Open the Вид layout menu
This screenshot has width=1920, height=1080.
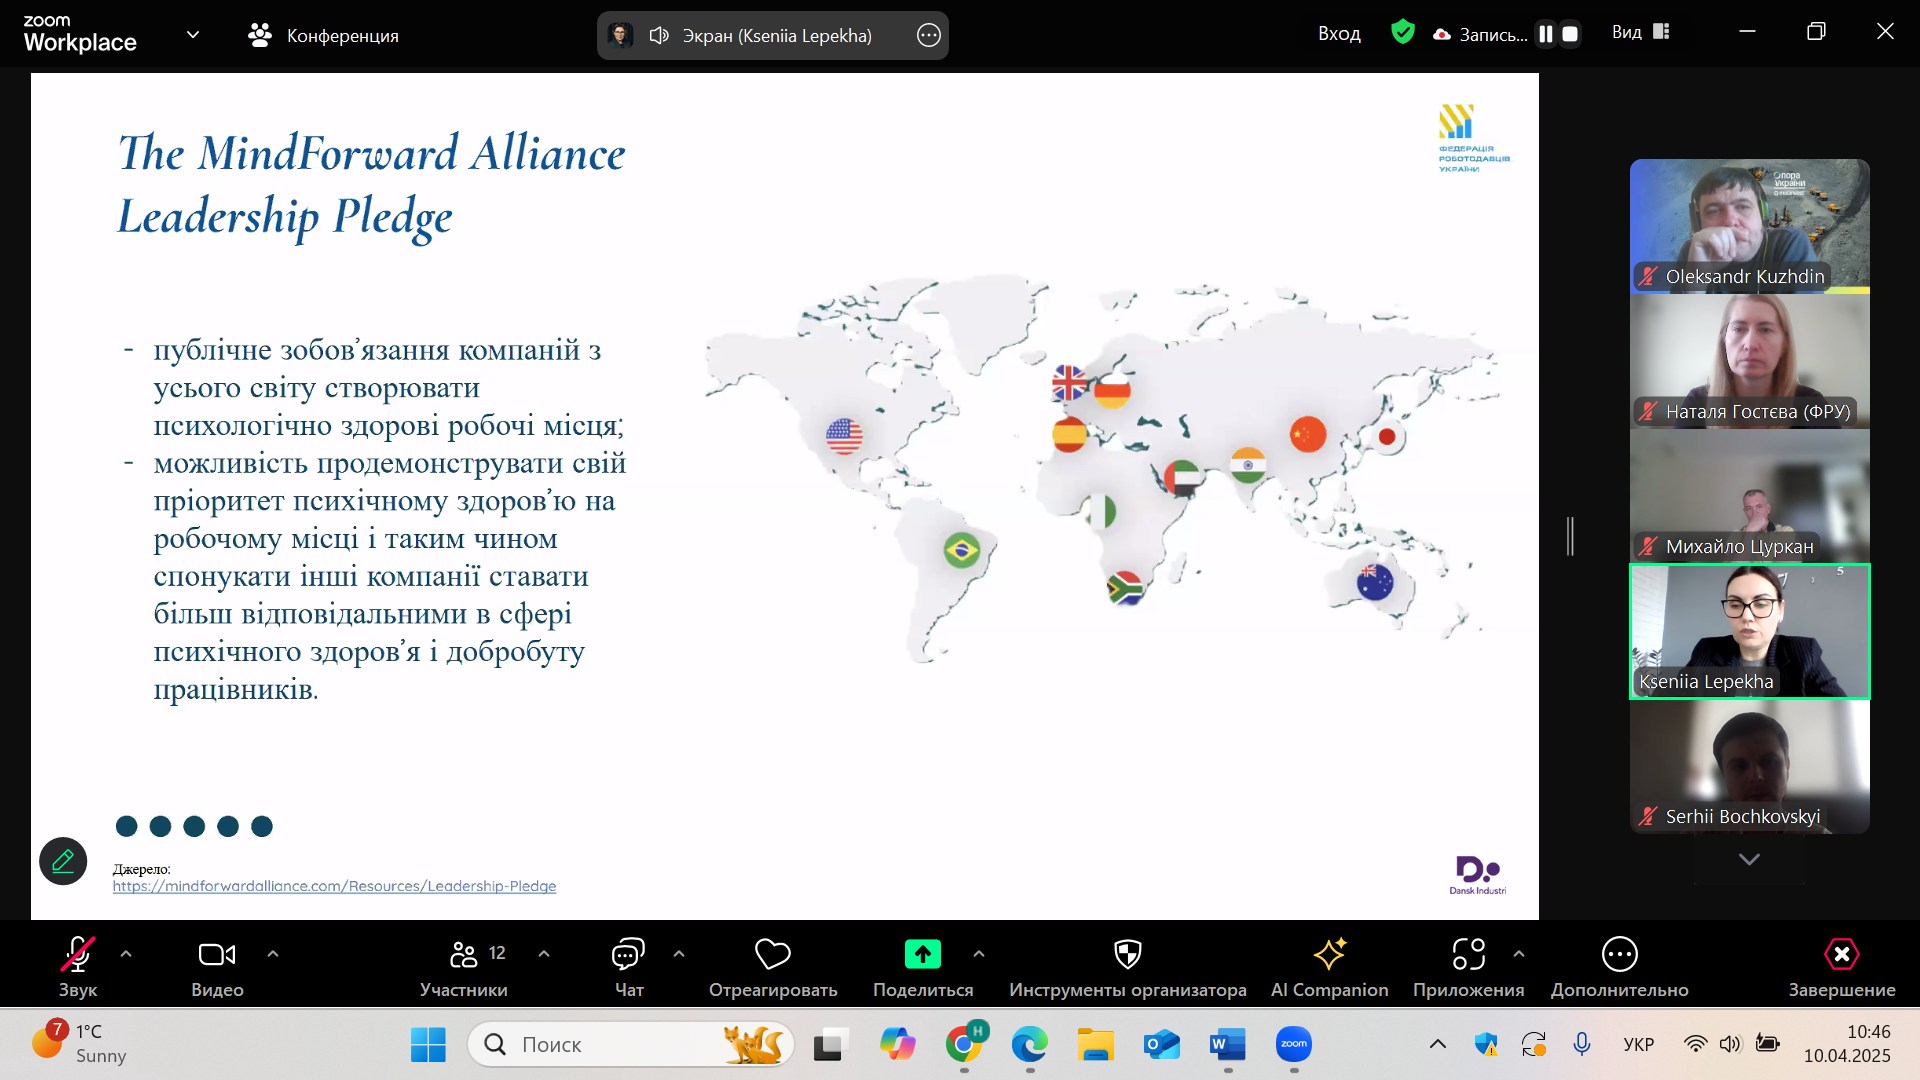(x=1641, y=33)
